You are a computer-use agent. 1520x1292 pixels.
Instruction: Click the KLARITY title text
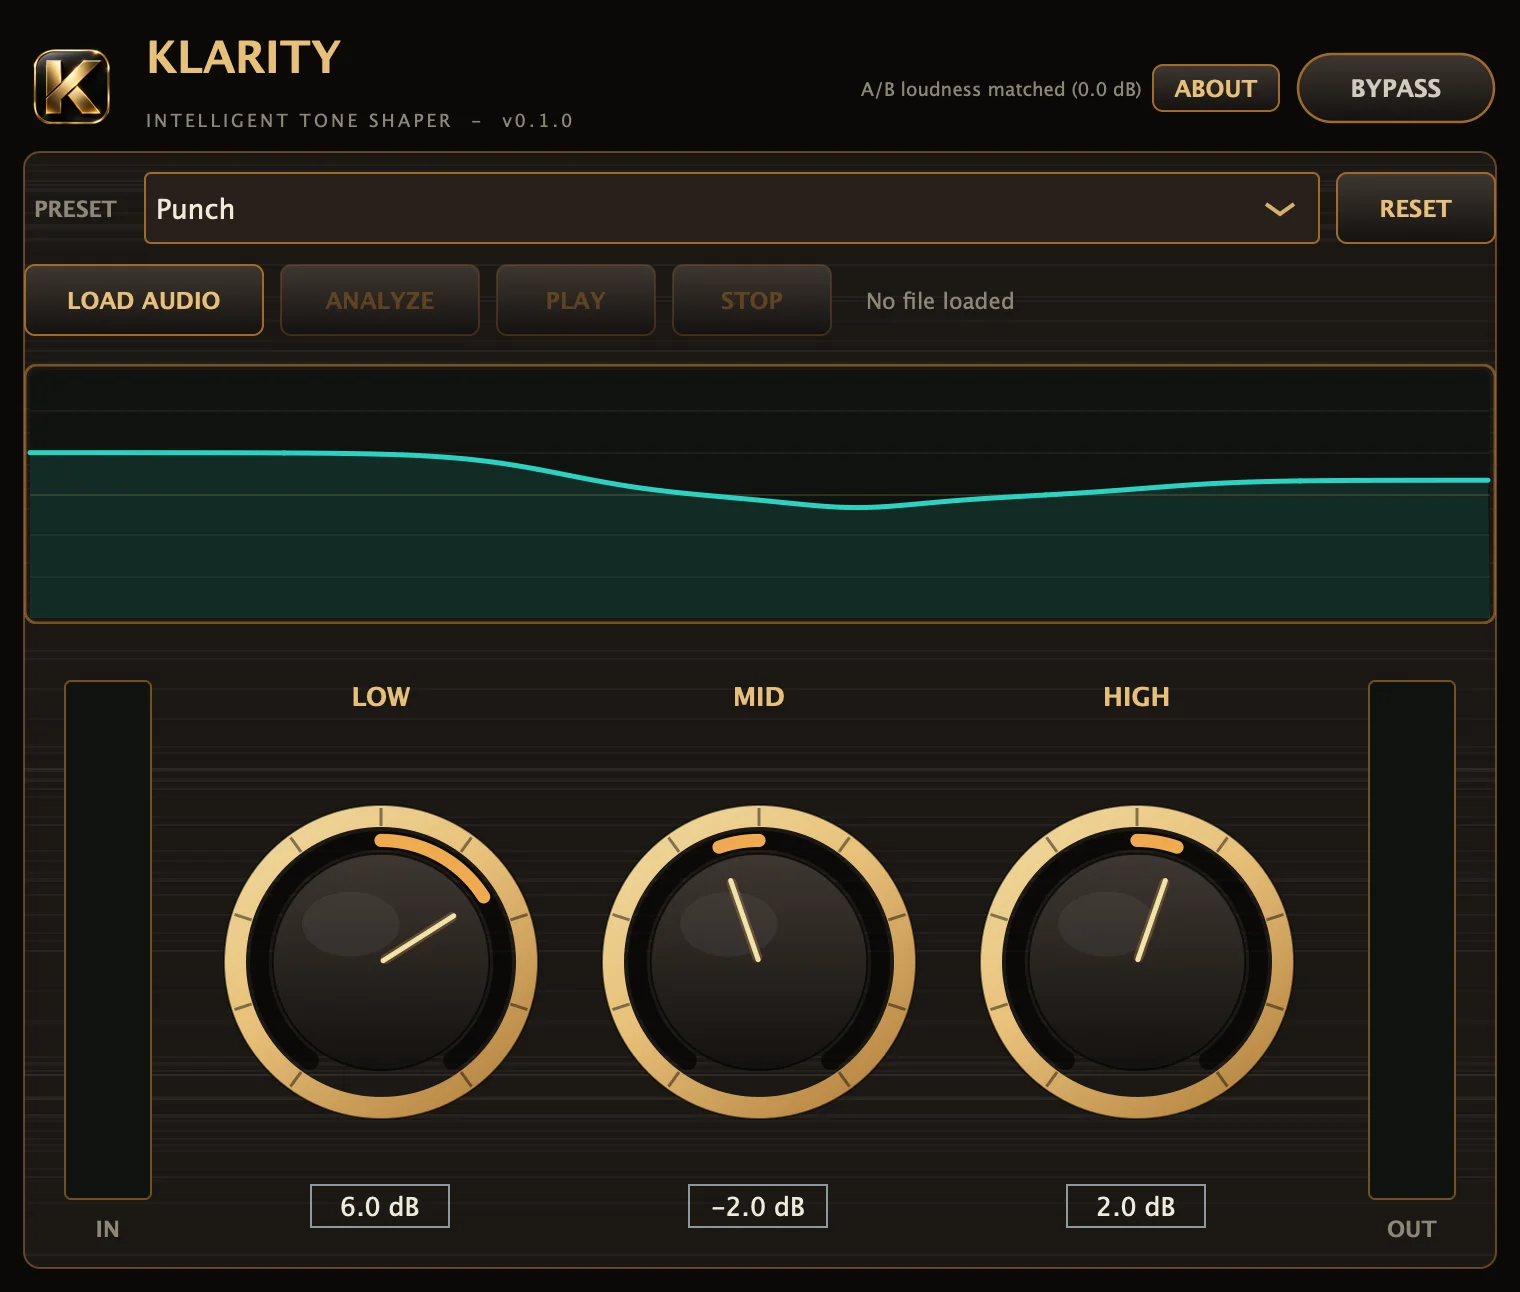pos(244,57)
